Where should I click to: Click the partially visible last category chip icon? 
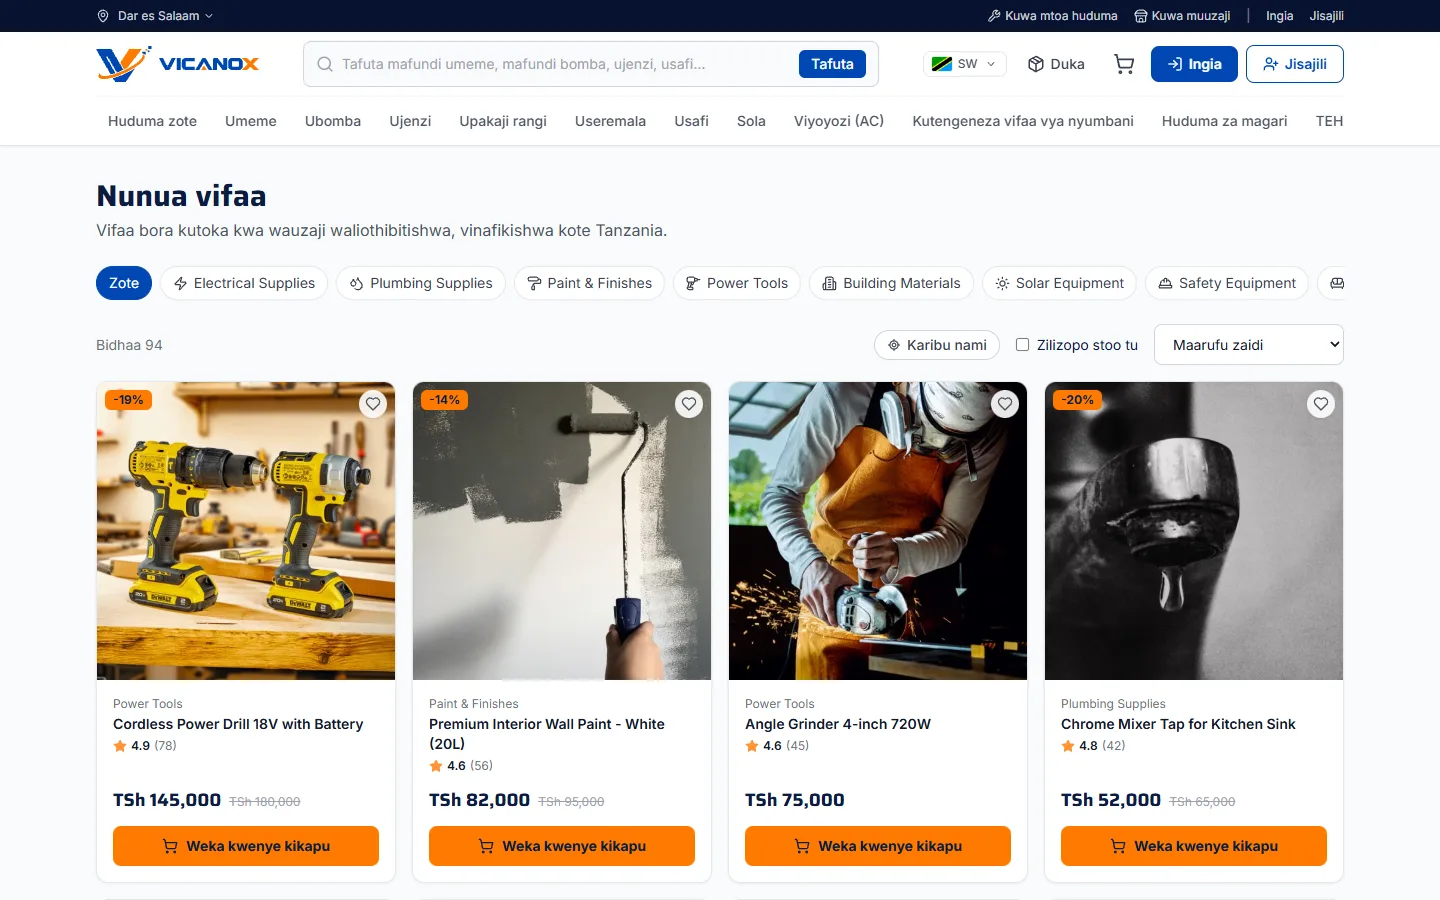[x=1337, y=283]
